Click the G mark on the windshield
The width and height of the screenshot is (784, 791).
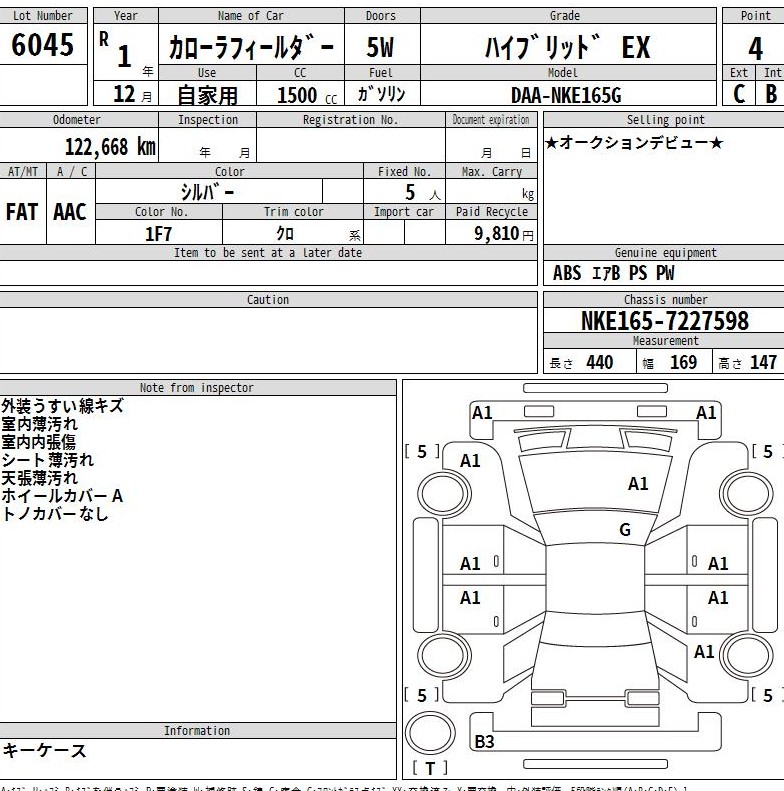[625, 529]
